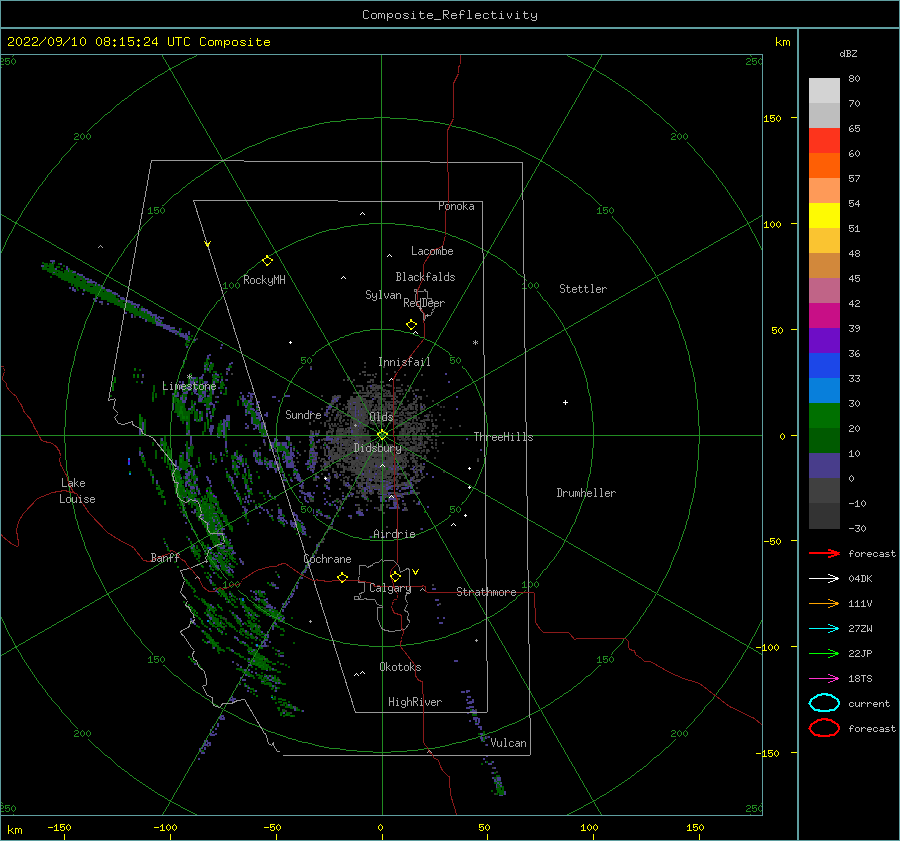Click the white asterisk marker northeast of Innisfail

pyautogui.click(x=475, y=343)
